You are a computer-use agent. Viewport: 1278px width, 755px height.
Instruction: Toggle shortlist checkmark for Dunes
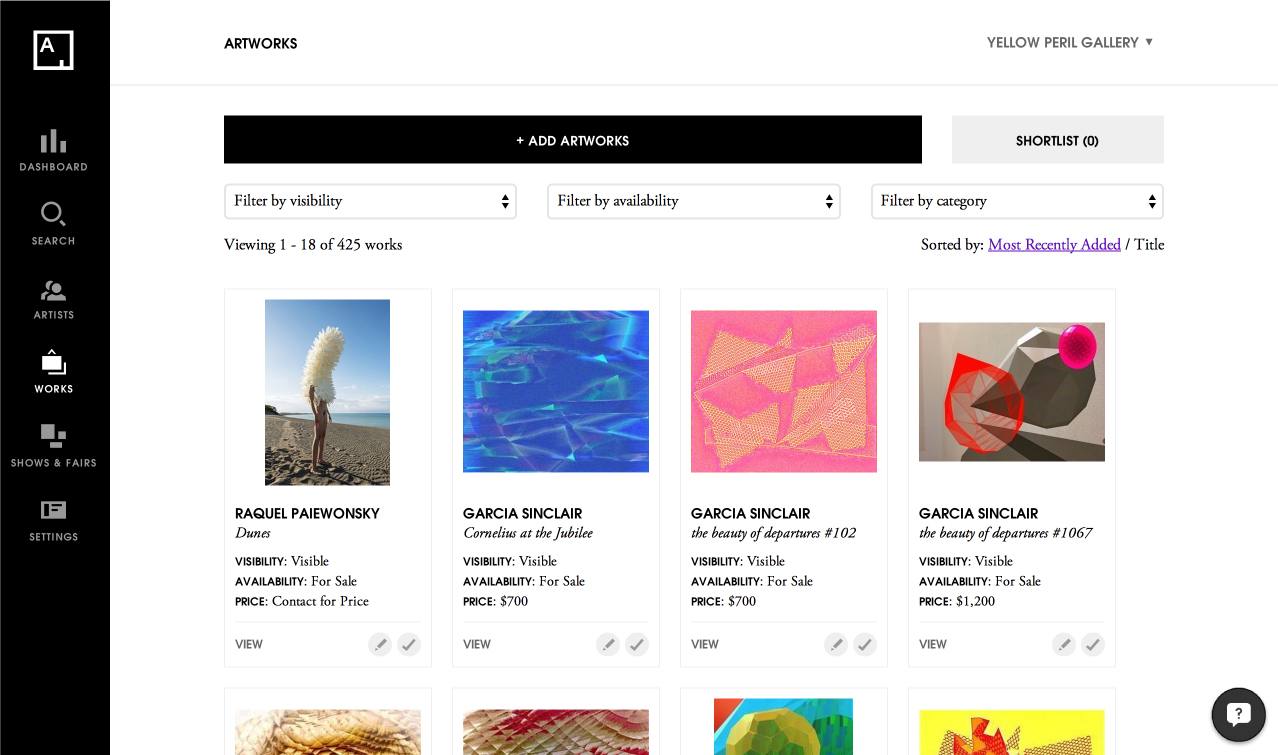pyautogui.click(x=409, y=645)
